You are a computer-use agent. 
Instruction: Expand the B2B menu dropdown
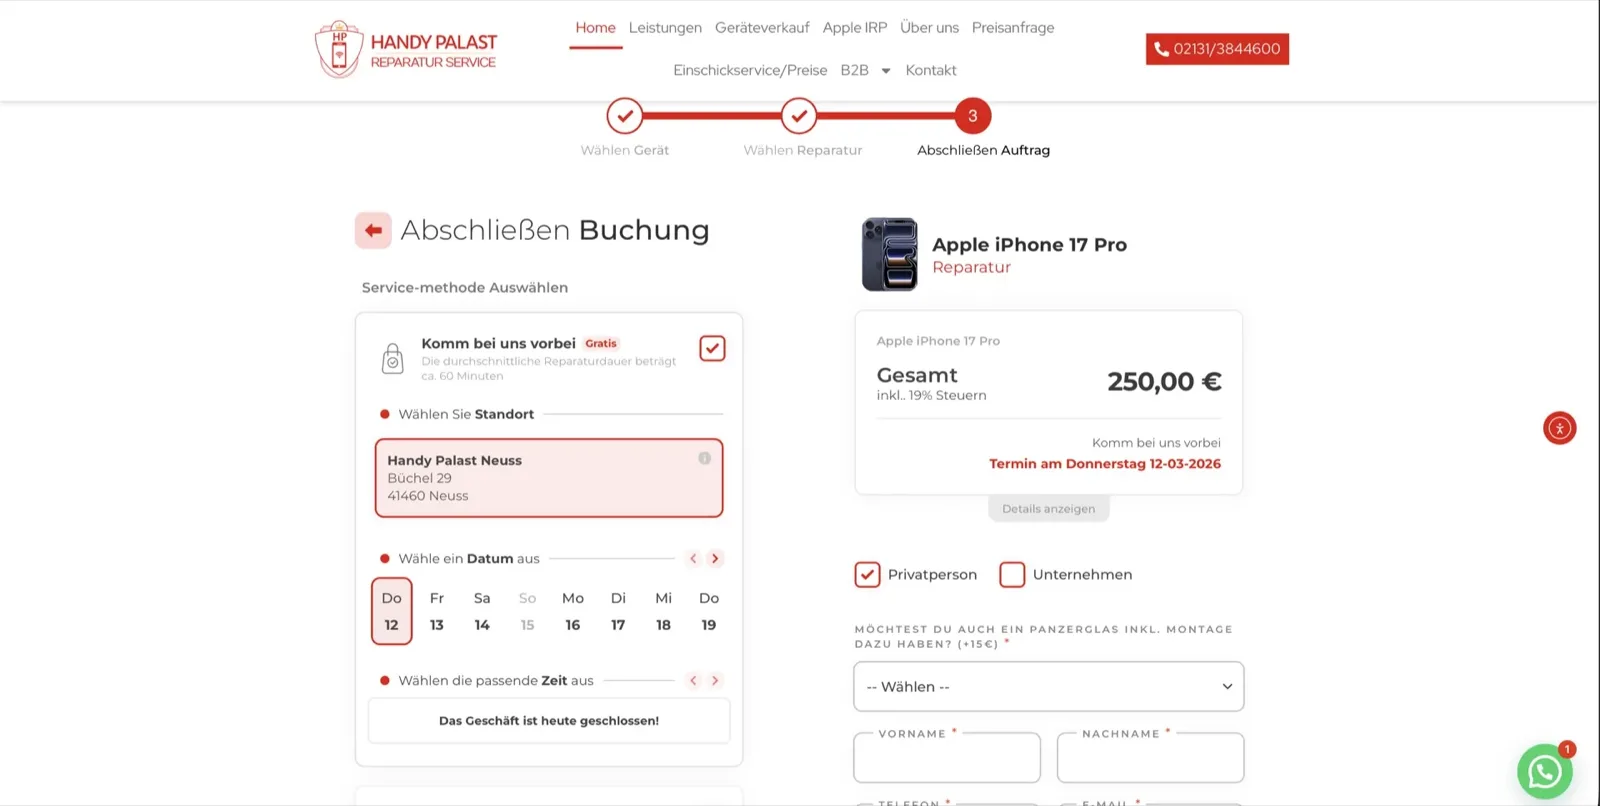click(865, 70)
